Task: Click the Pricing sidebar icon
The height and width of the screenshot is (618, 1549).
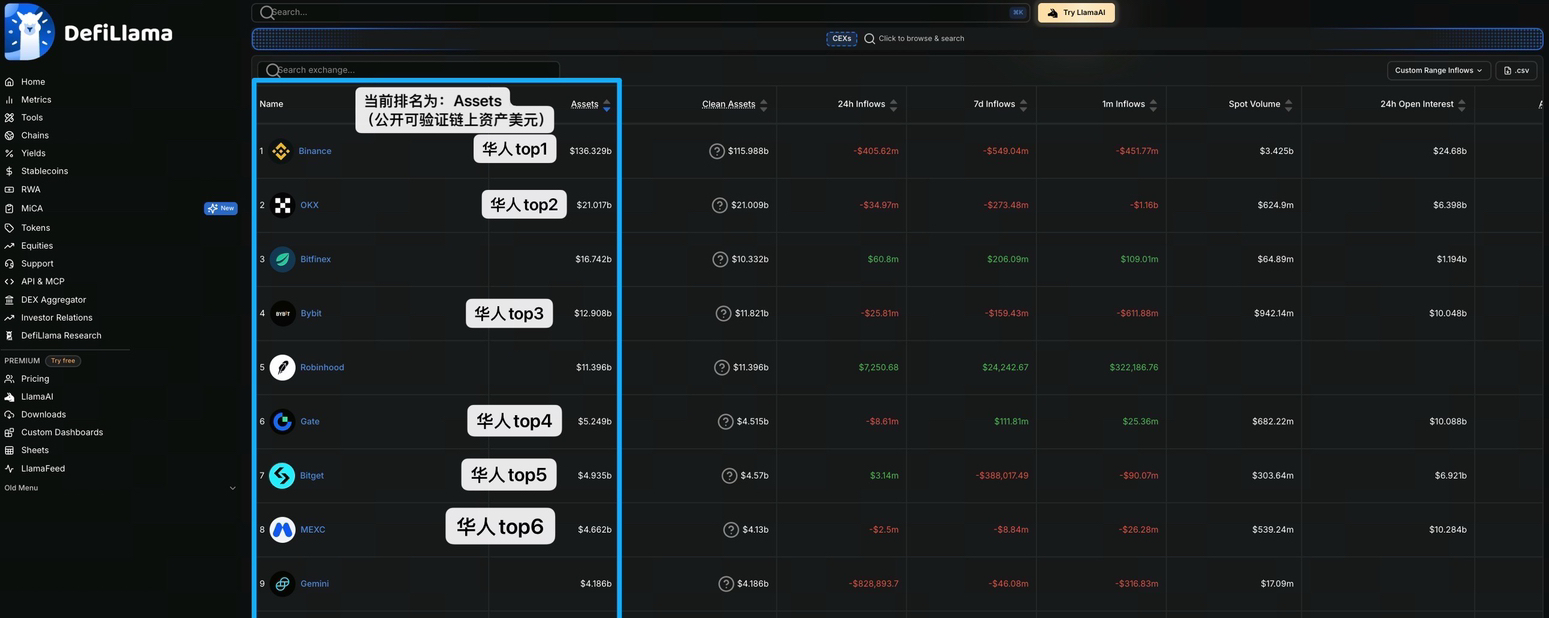Action: click(x=9, y=379)
